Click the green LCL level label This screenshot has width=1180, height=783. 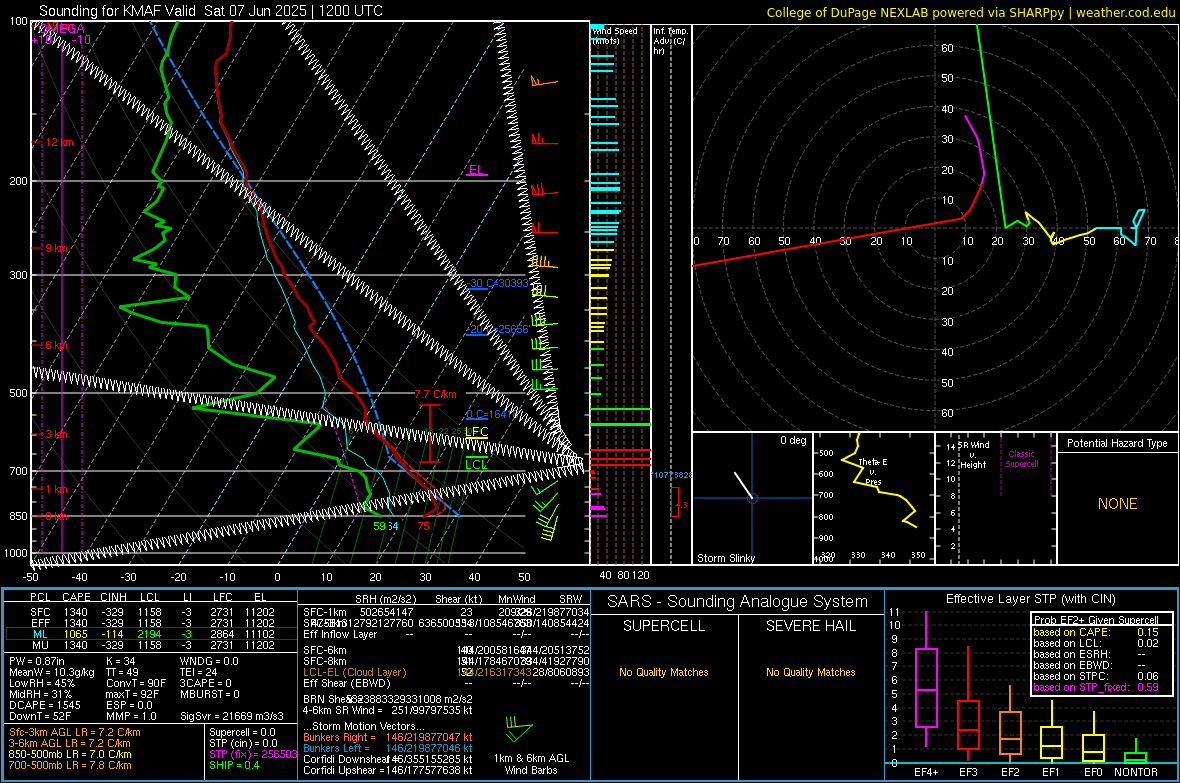pyautogui.click(x=476, y=464)
